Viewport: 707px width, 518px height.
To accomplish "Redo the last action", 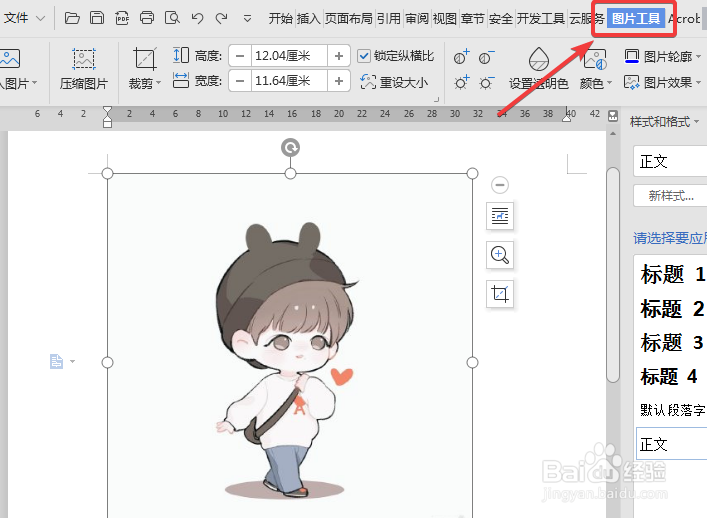I will pyautogui.click(x=221, y=18).
